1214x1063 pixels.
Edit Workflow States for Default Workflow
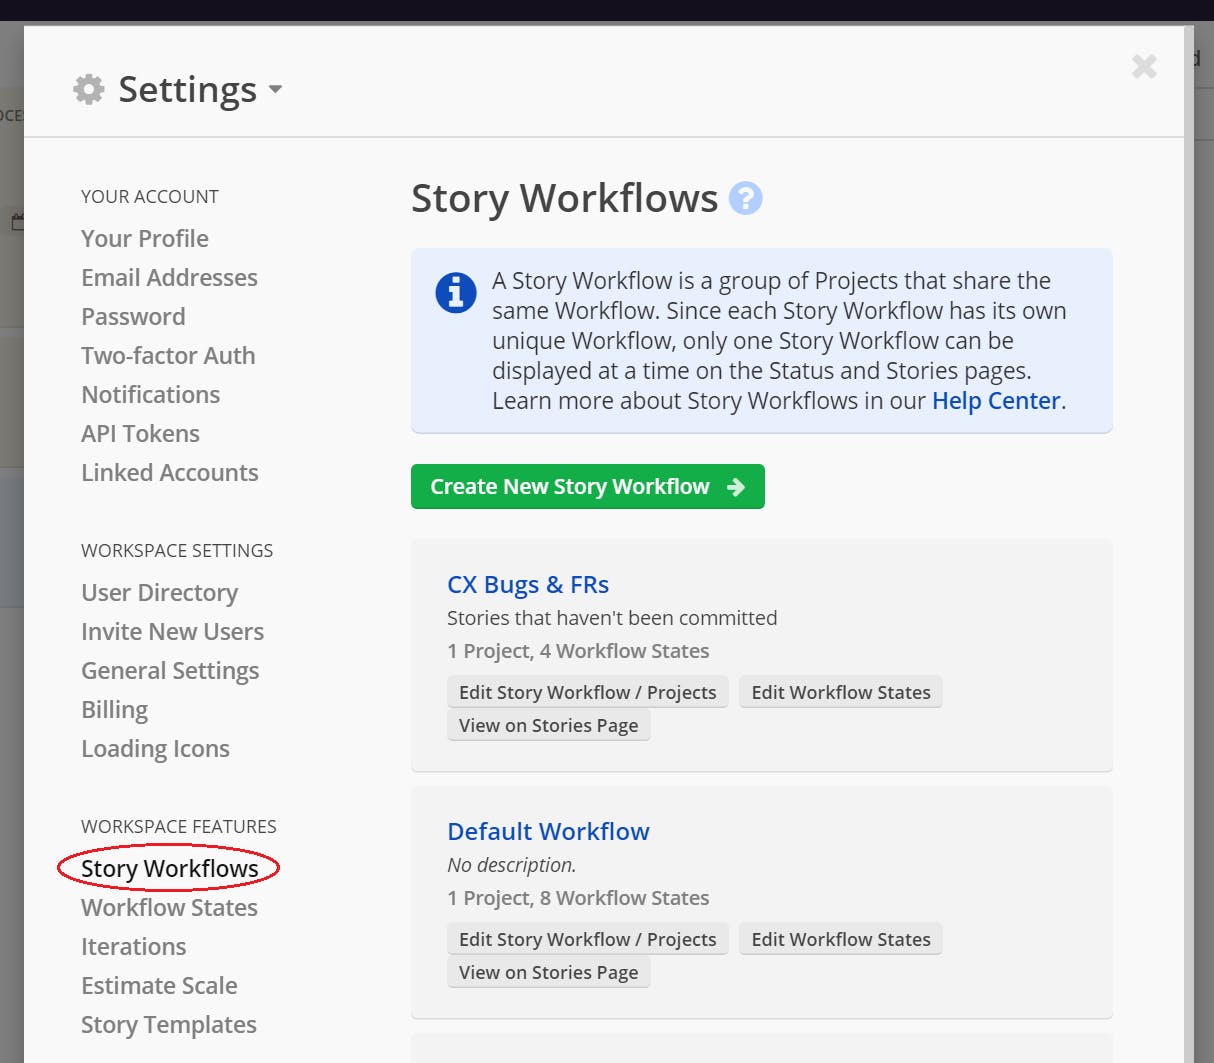click(x=840, y=939)
